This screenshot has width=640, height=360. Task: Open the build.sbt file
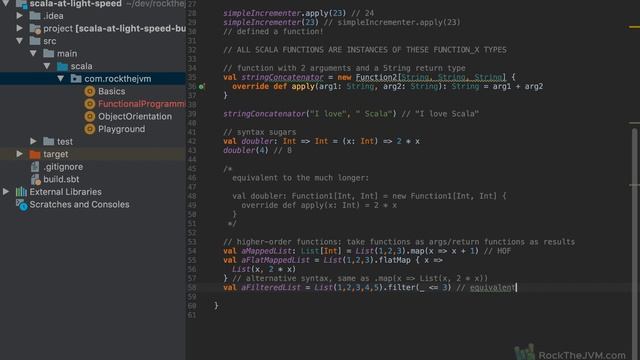61,179
